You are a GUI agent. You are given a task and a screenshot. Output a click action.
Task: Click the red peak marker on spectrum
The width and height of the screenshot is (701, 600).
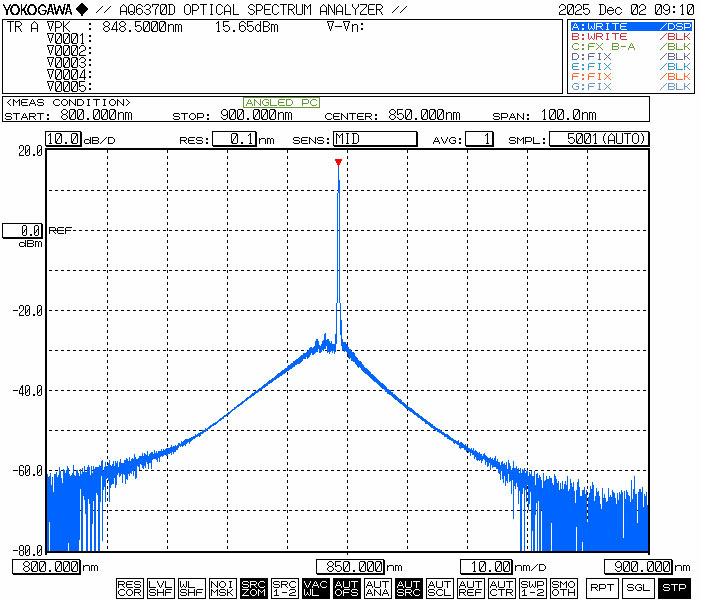[x=338, y=162]
